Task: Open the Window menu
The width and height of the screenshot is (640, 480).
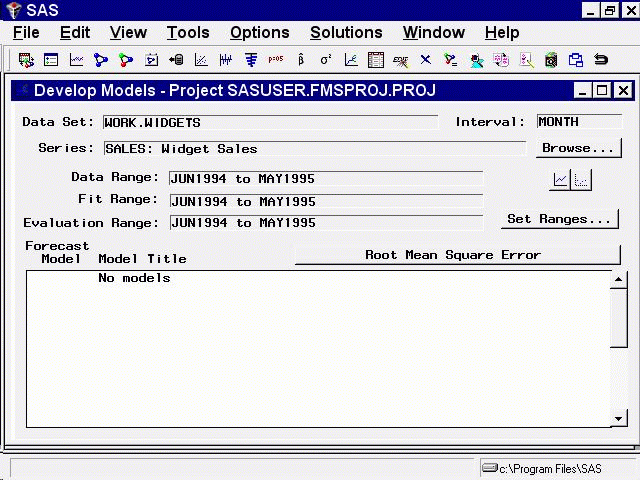Action: click(434, 32)
